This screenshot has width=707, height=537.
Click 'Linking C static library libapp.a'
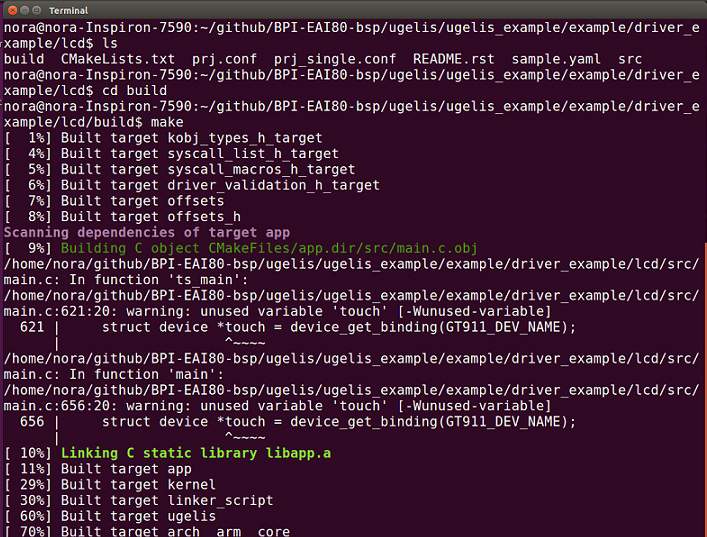(x=196, y=454)
